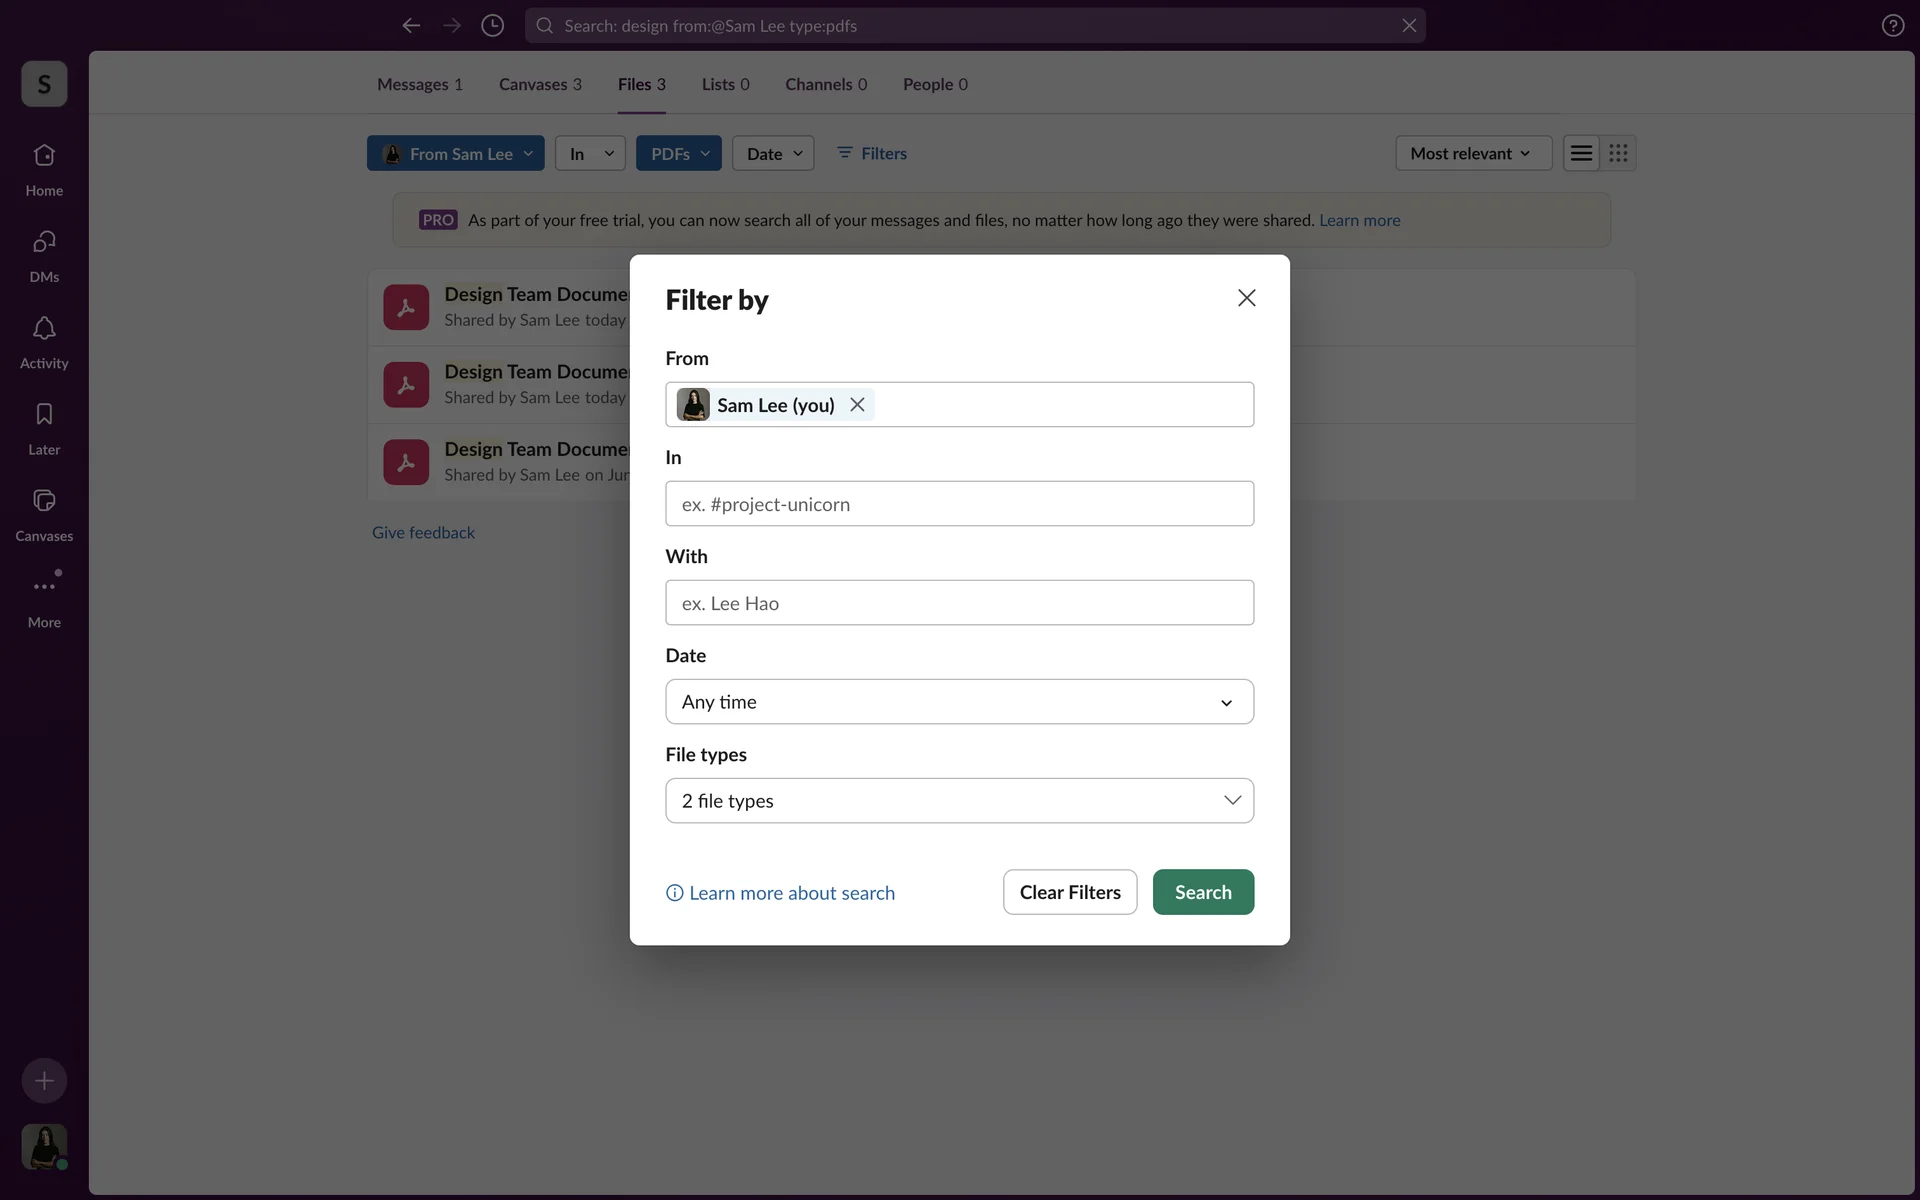1920x1200 pixels.
Task: Click the Clear Filters button
Action: [1069, 892]
